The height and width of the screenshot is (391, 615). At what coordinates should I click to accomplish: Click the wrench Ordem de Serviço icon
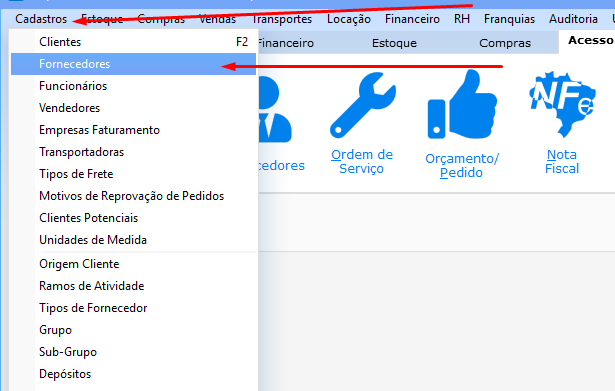(362, 105)
